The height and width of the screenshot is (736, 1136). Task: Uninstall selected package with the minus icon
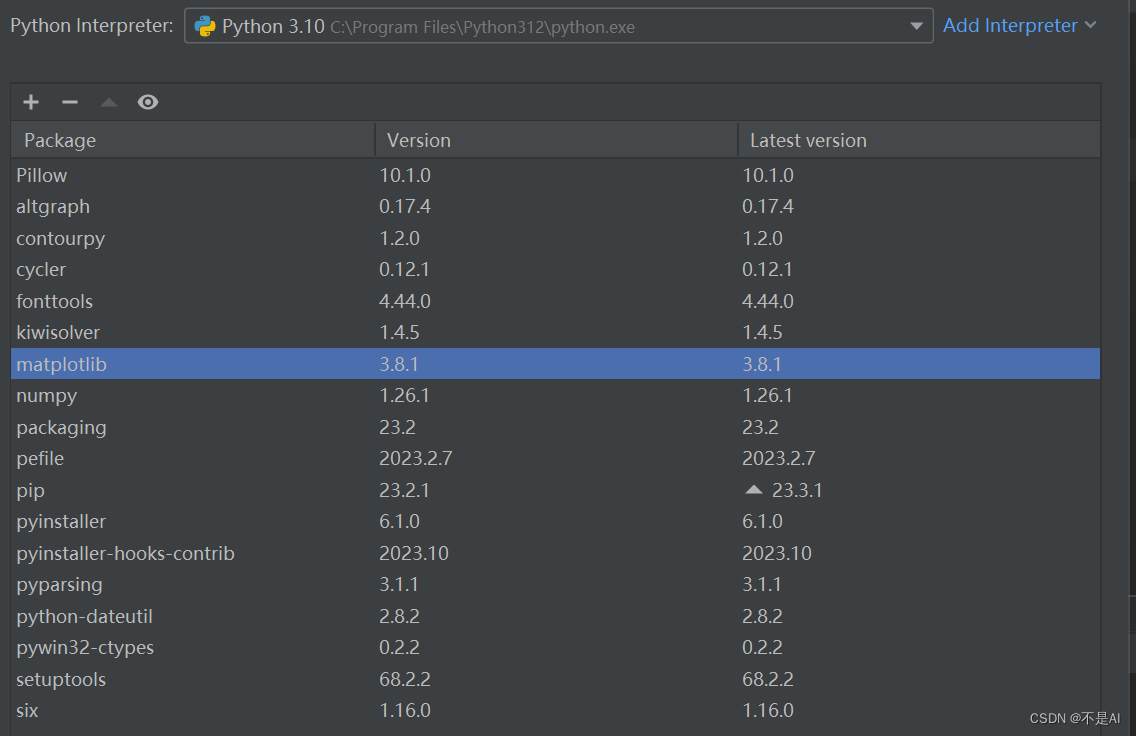(x=69, y=101)
